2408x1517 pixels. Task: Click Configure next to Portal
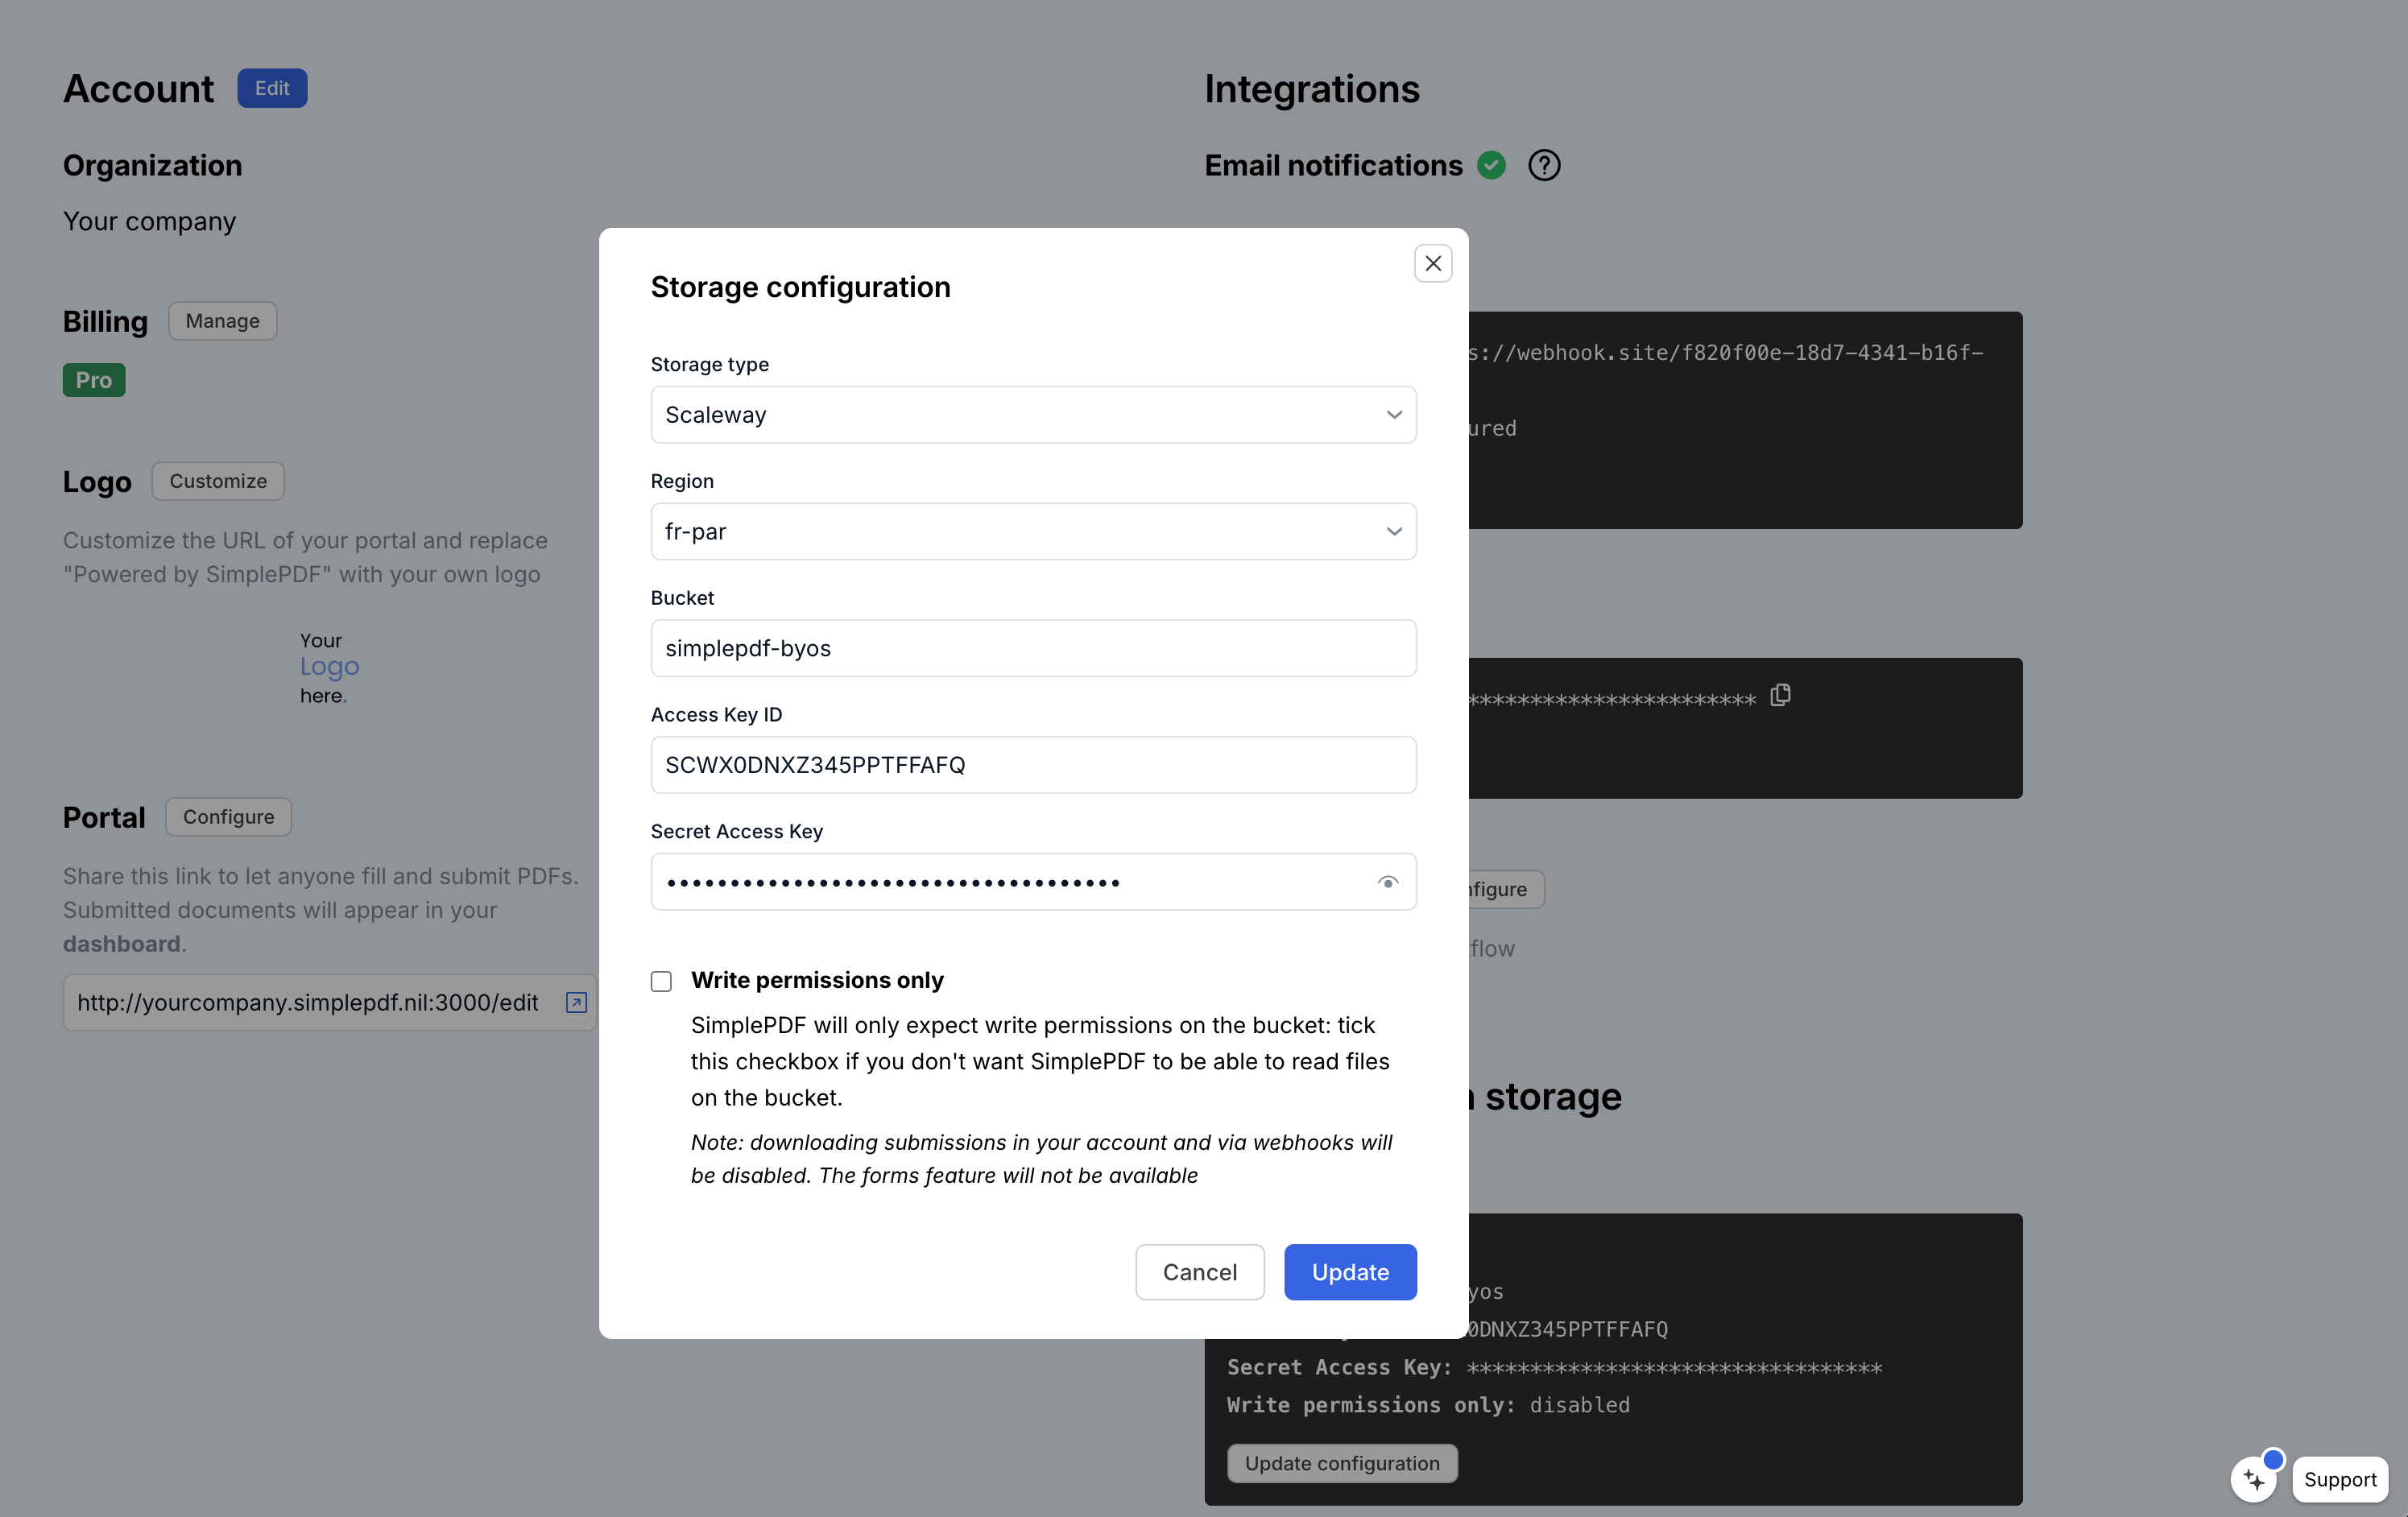[x=228, y=817]
